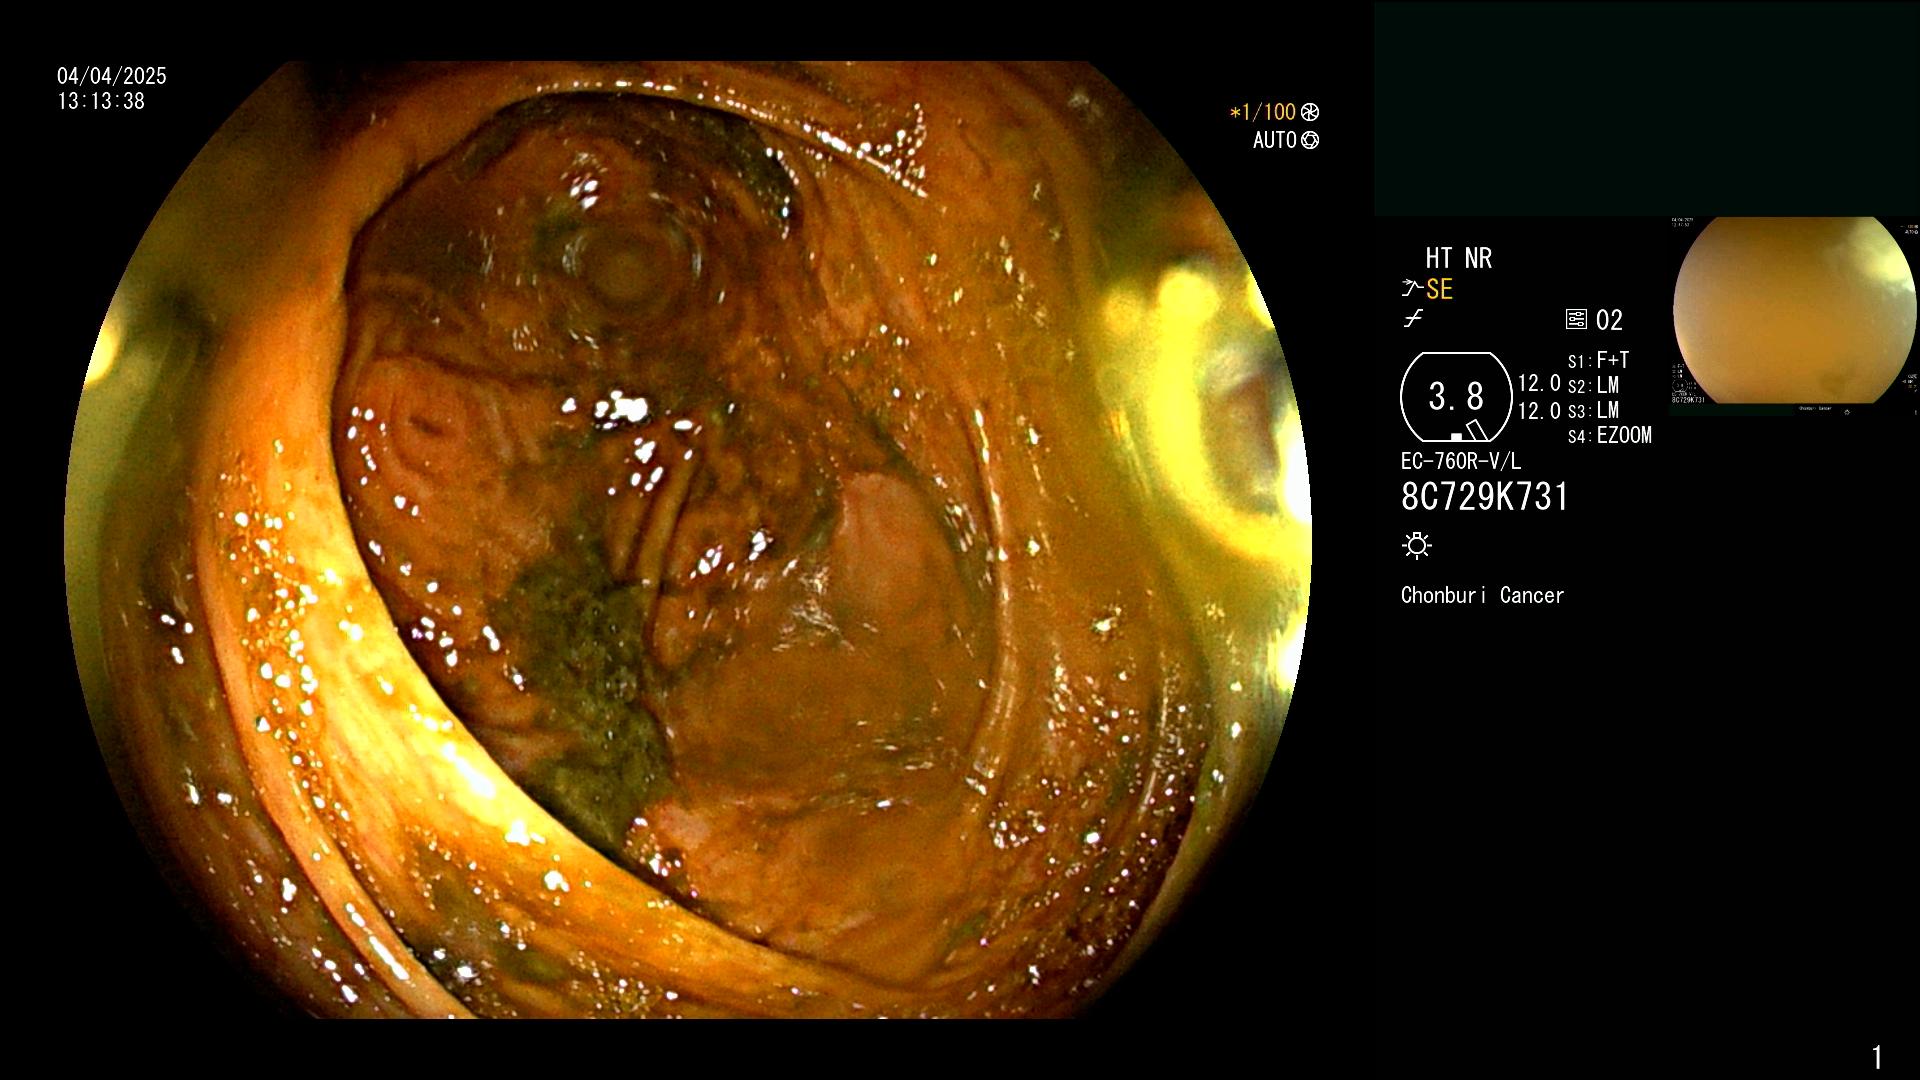Click the main endoscopic image view
This screenshot has width=1920, height=1080.
coord(688,540)
